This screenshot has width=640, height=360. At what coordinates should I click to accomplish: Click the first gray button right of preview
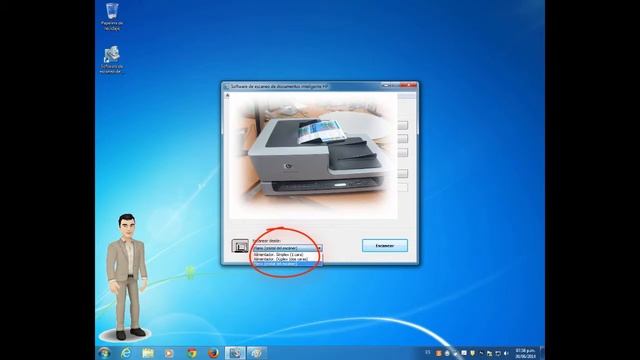[x=402, y=125]
